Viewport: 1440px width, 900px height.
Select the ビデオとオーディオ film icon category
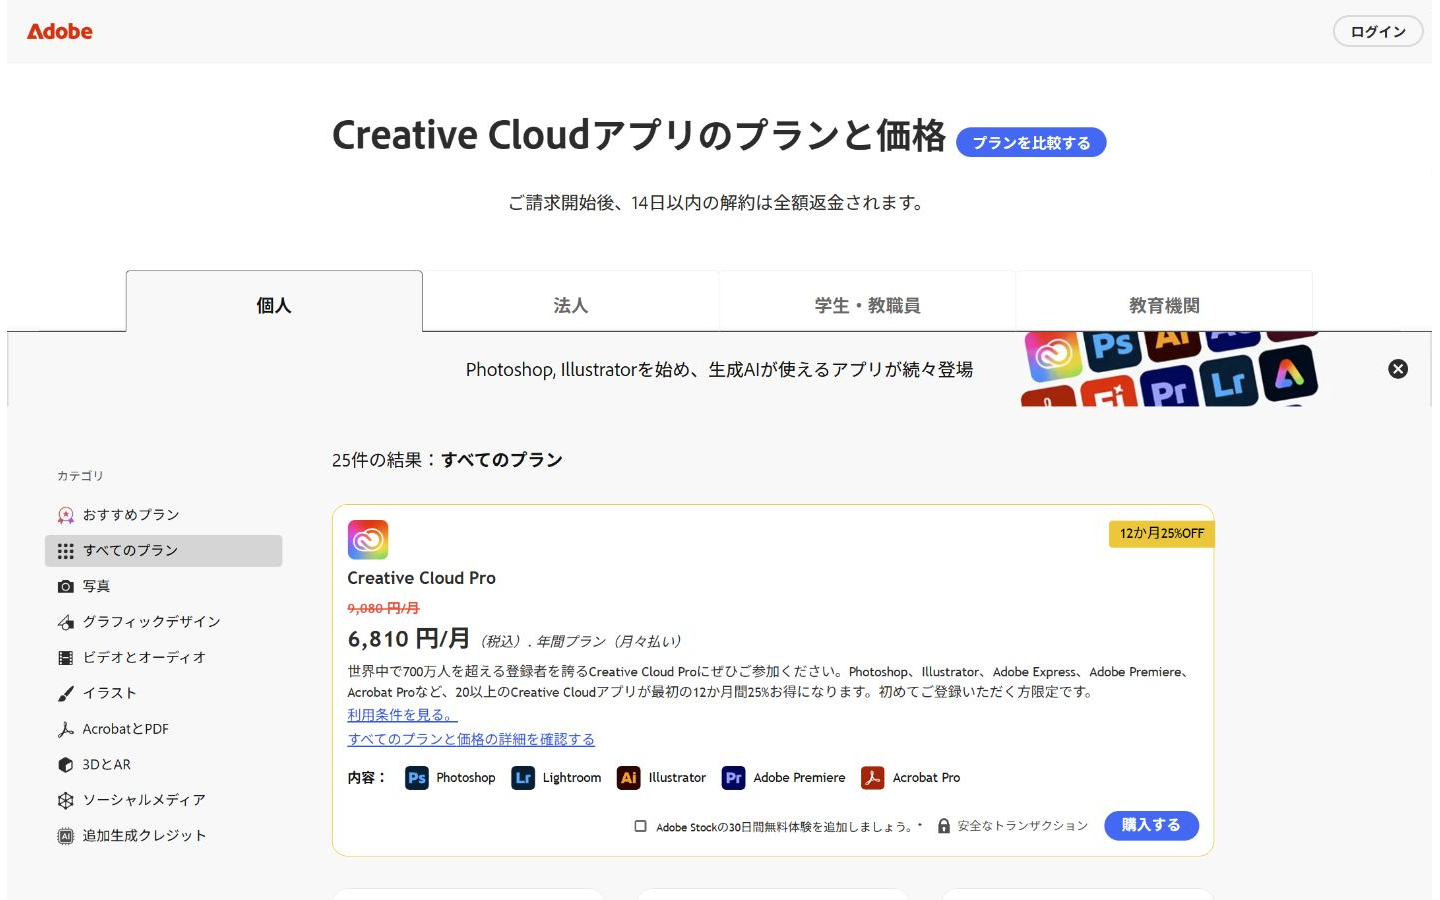pyautogui.click(x=66, y=658)
